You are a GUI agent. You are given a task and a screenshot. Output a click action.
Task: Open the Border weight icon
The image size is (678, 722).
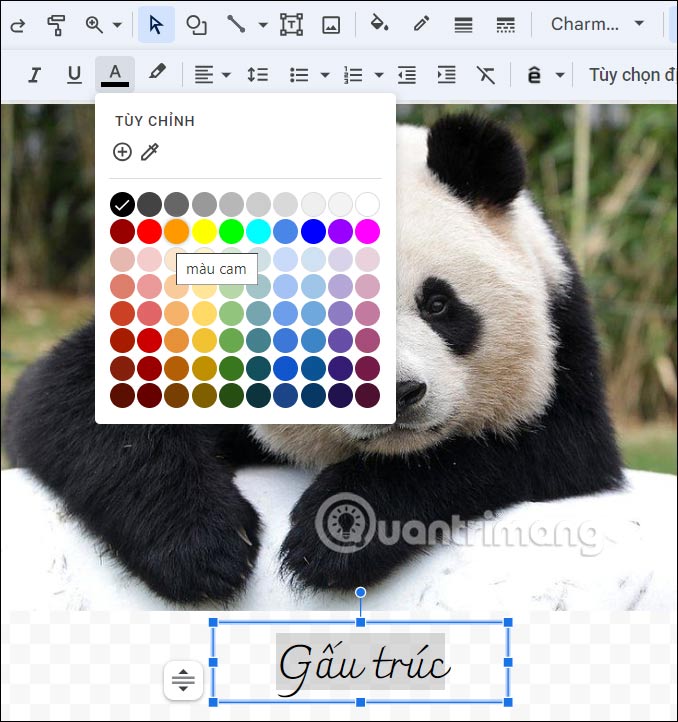point(463,25)
